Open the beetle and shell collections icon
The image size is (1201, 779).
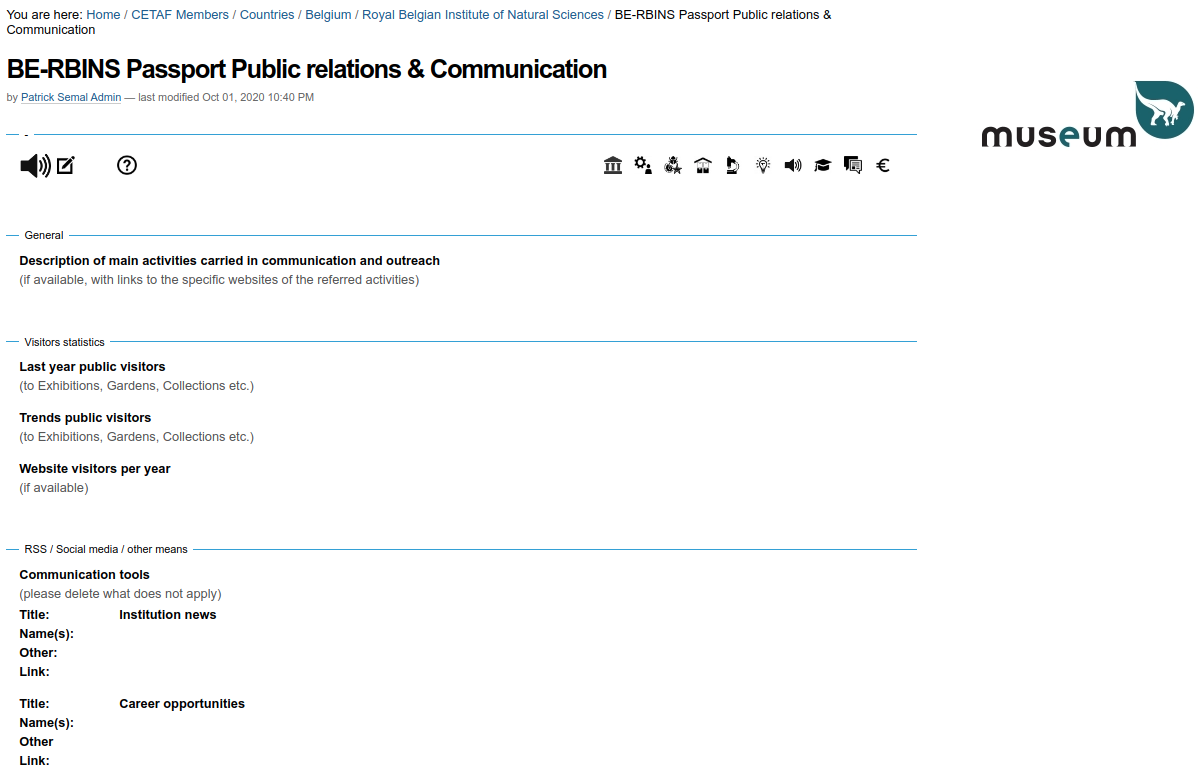click(x=673, y=165)
